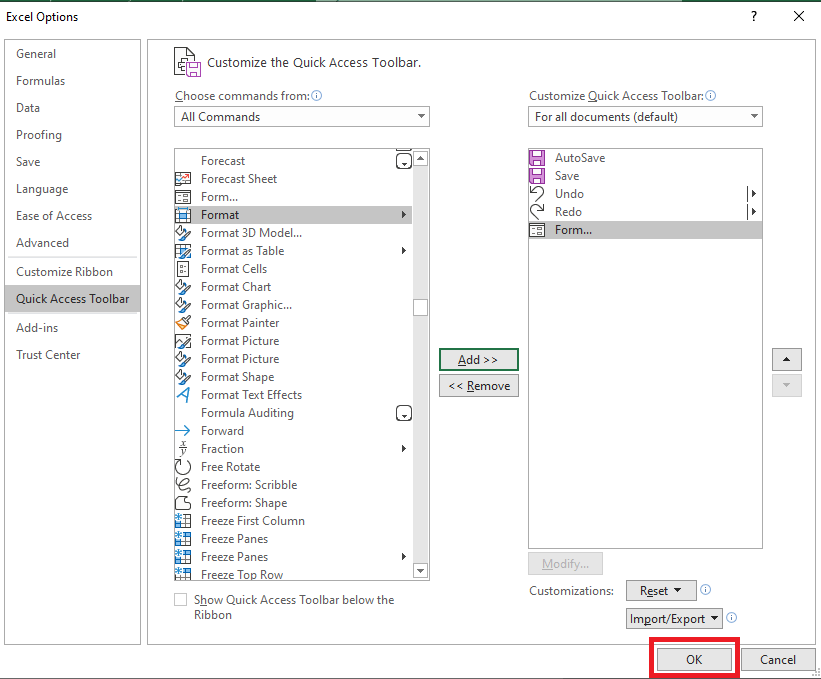Click the Forecast Sheet chart icon
The width and height of the screenshot is (821, 679).
183,179
